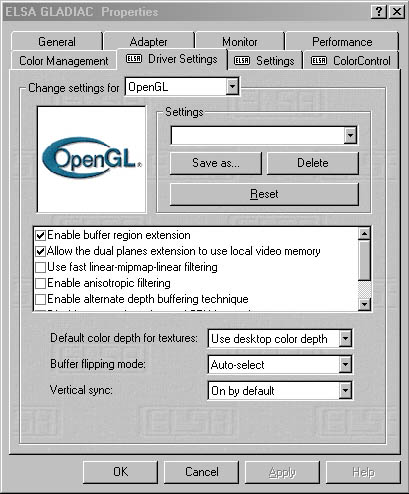The width and height of the screenshot is (409, 494).
Task: Click the question mark help icon in title bar
Action: click(379, 12)
